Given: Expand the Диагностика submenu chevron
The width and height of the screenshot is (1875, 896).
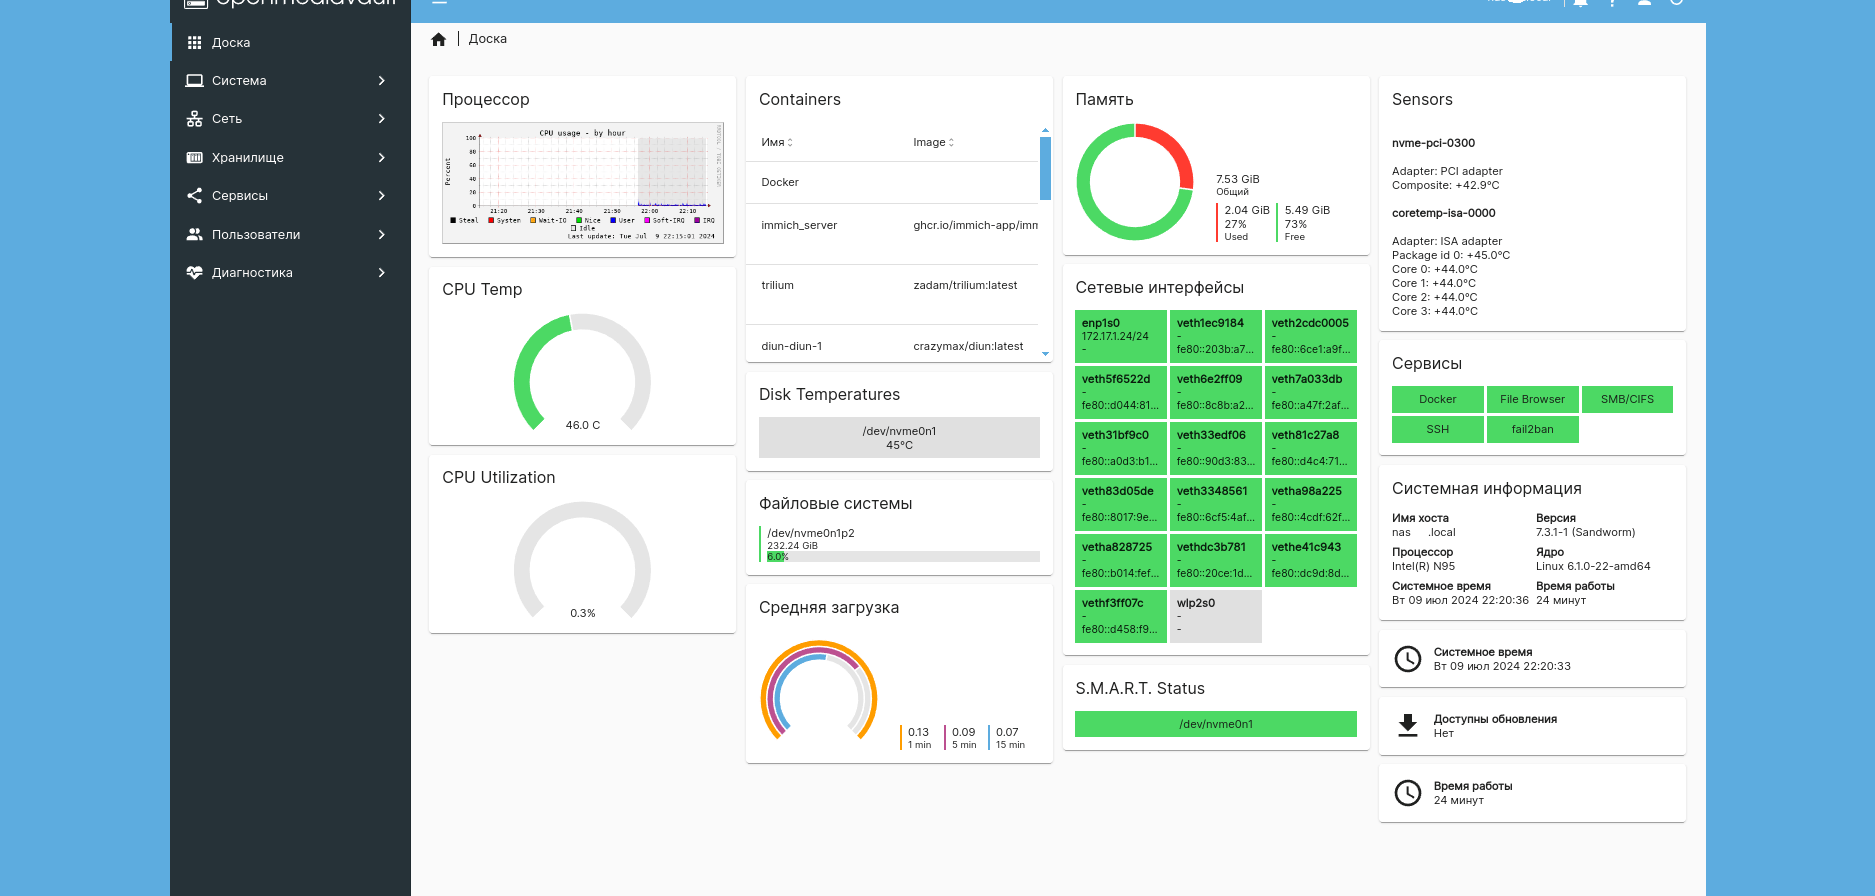Looking at the screenshot, I should [x=382, y=273].
